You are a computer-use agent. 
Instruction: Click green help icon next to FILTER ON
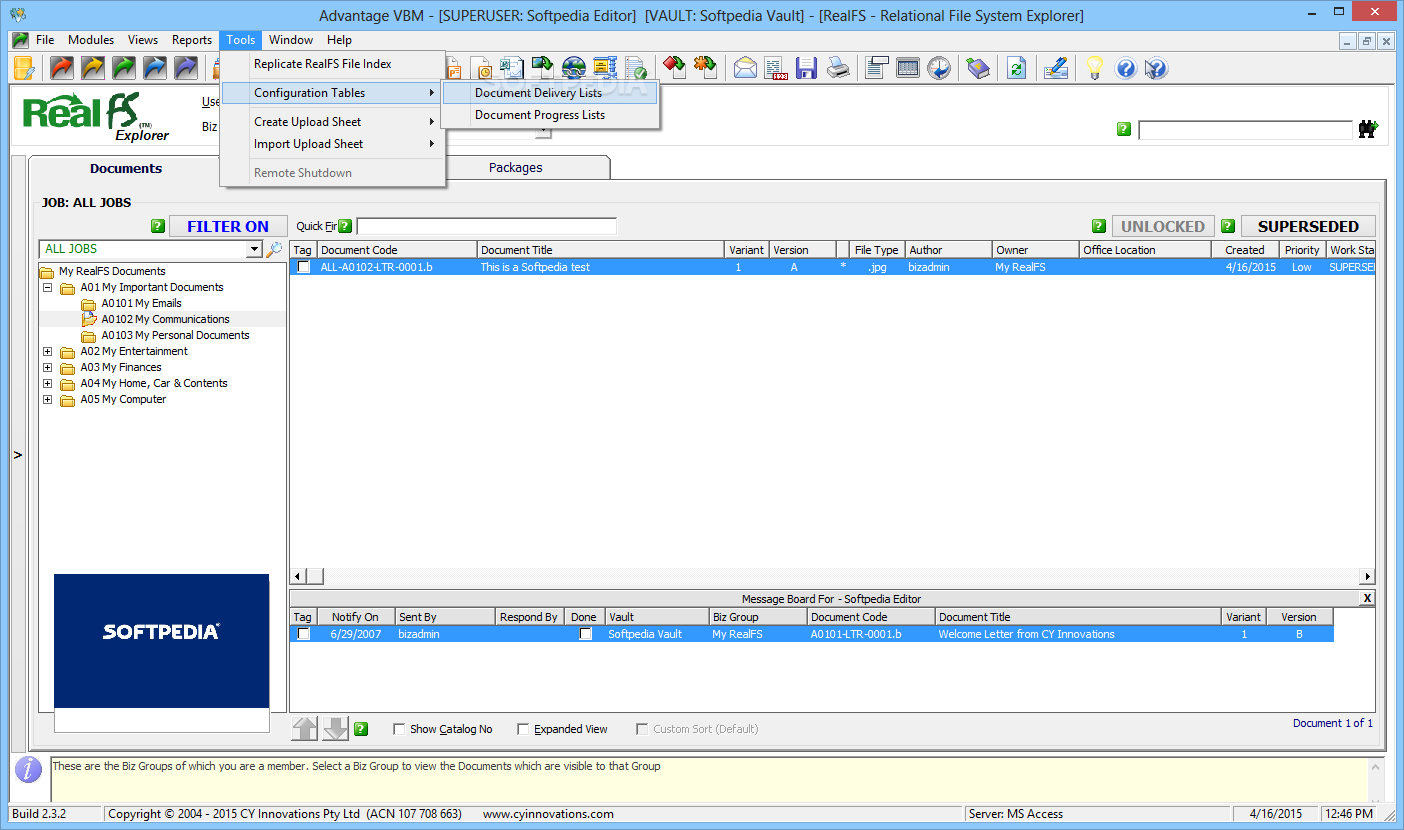click(x=158, y=226)
